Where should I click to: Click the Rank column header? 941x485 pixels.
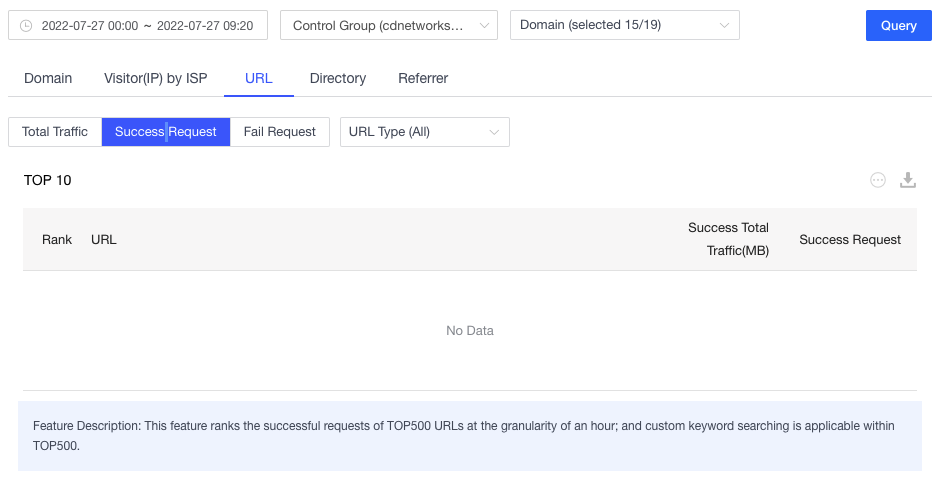tap(57, 240)
